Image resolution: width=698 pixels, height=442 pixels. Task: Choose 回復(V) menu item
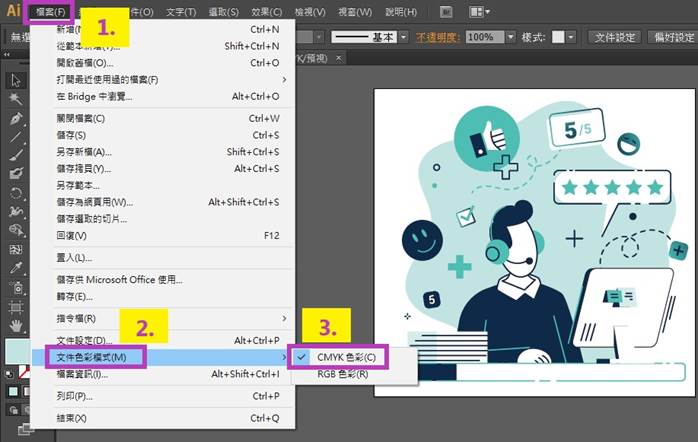click(162, 235)
